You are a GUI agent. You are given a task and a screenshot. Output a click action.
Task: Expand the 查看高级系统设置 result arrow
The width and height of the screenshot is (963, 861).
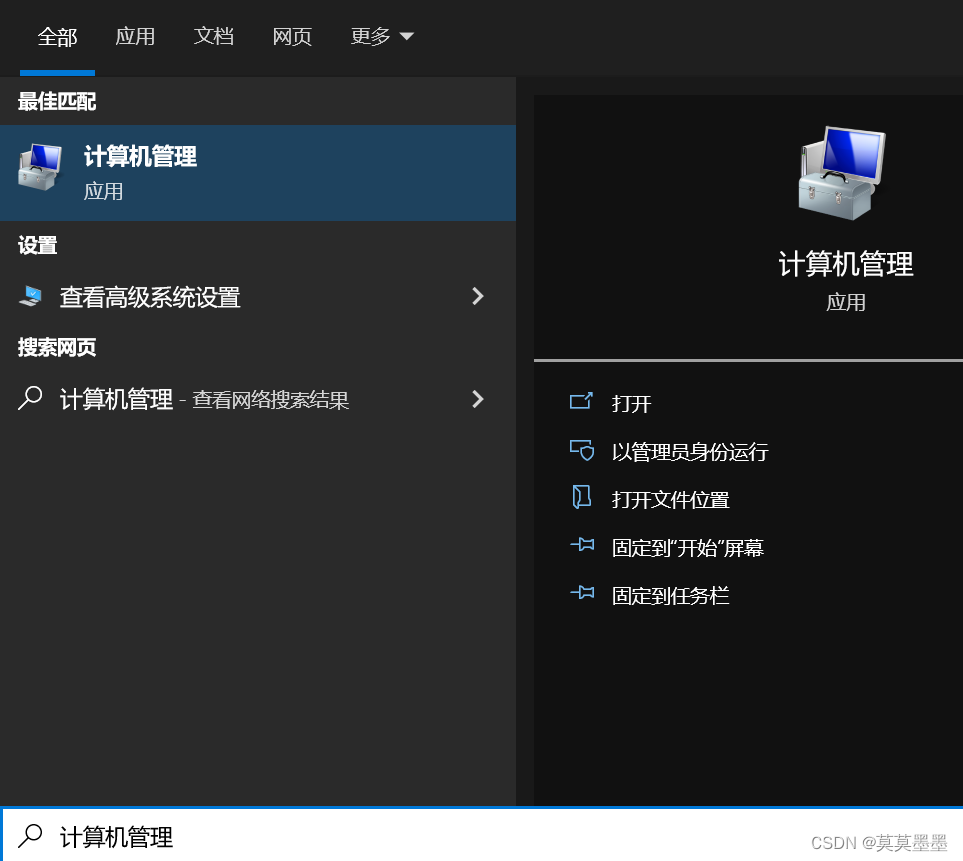[478, 296]
